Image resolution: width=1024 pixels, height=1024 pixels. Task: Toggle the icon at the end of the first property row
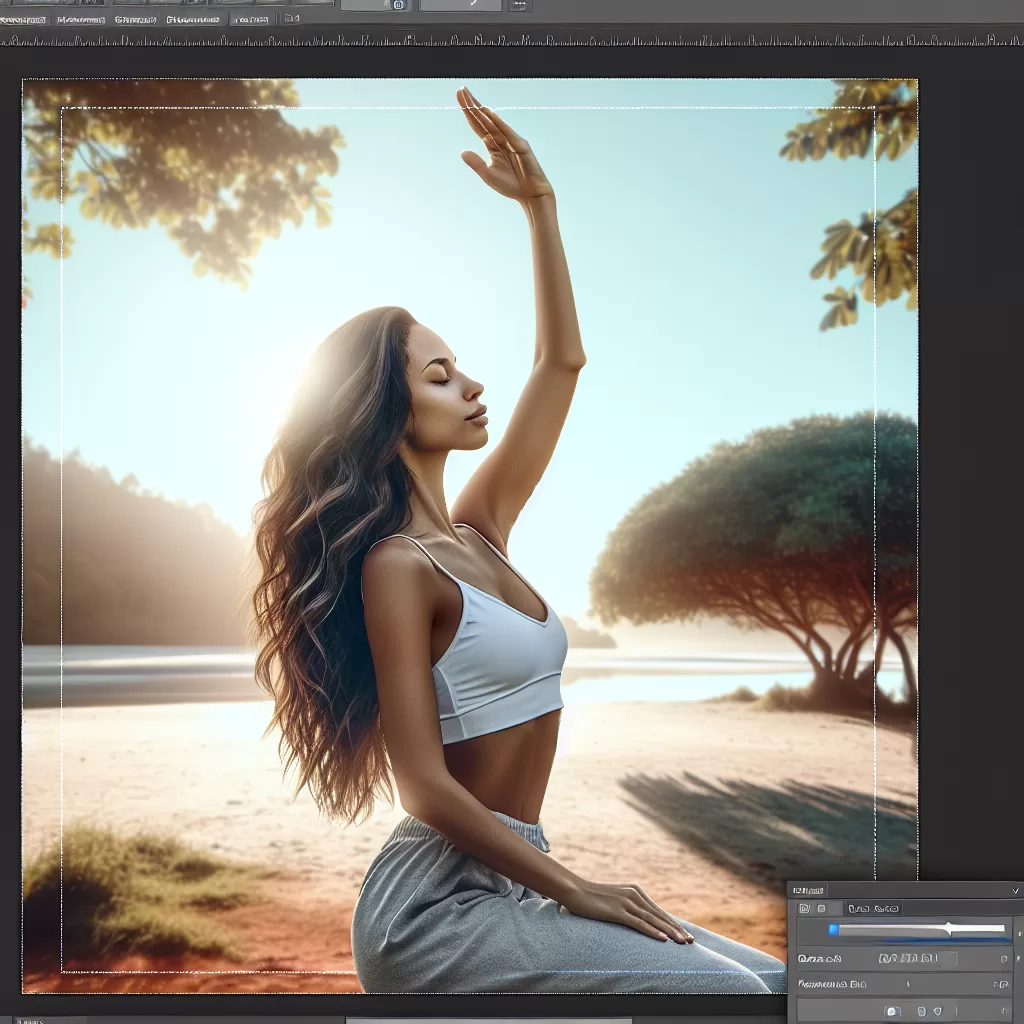coord(1004,959)
